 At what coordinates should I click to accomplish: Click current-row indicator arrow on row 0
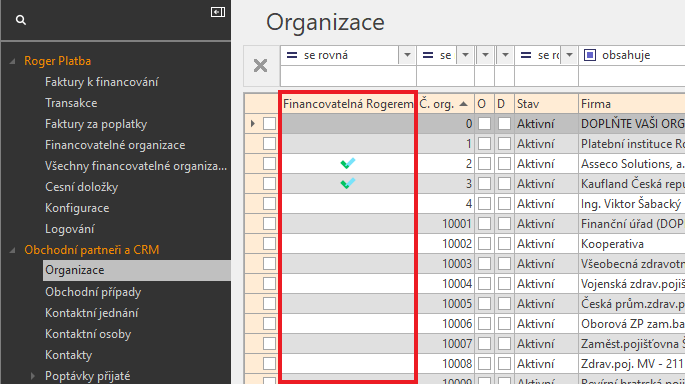pos(253,124)
